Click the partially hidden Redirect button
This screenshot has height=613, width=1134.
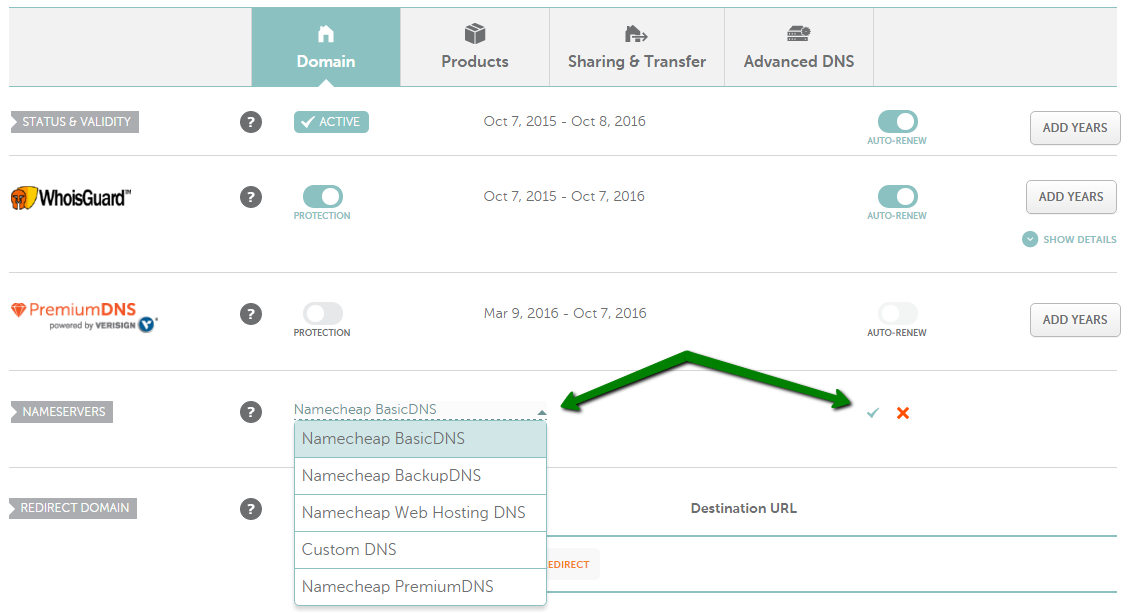(x=573, y=565)
